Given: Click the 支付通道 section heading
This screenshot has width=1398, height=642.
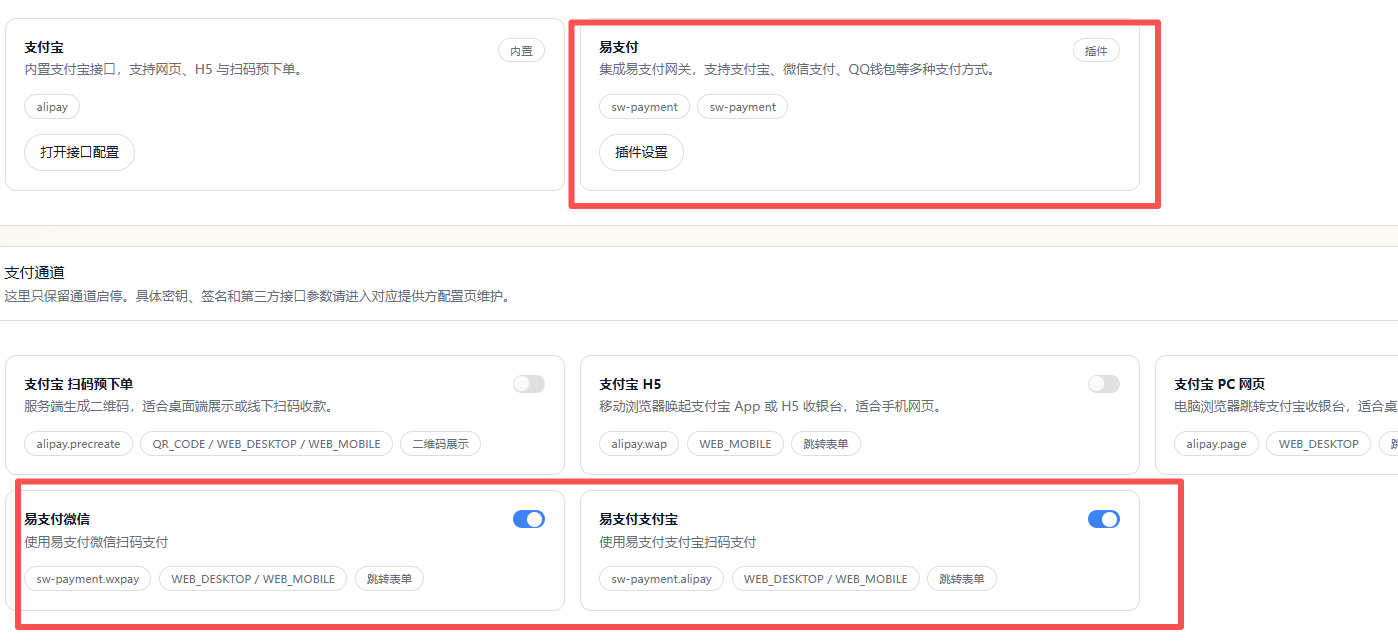Looking at the screenshot, I should point(35,272).
